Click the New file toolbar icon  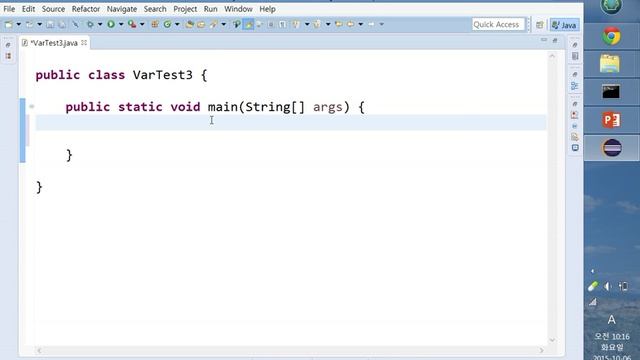[x=9, y=24]
